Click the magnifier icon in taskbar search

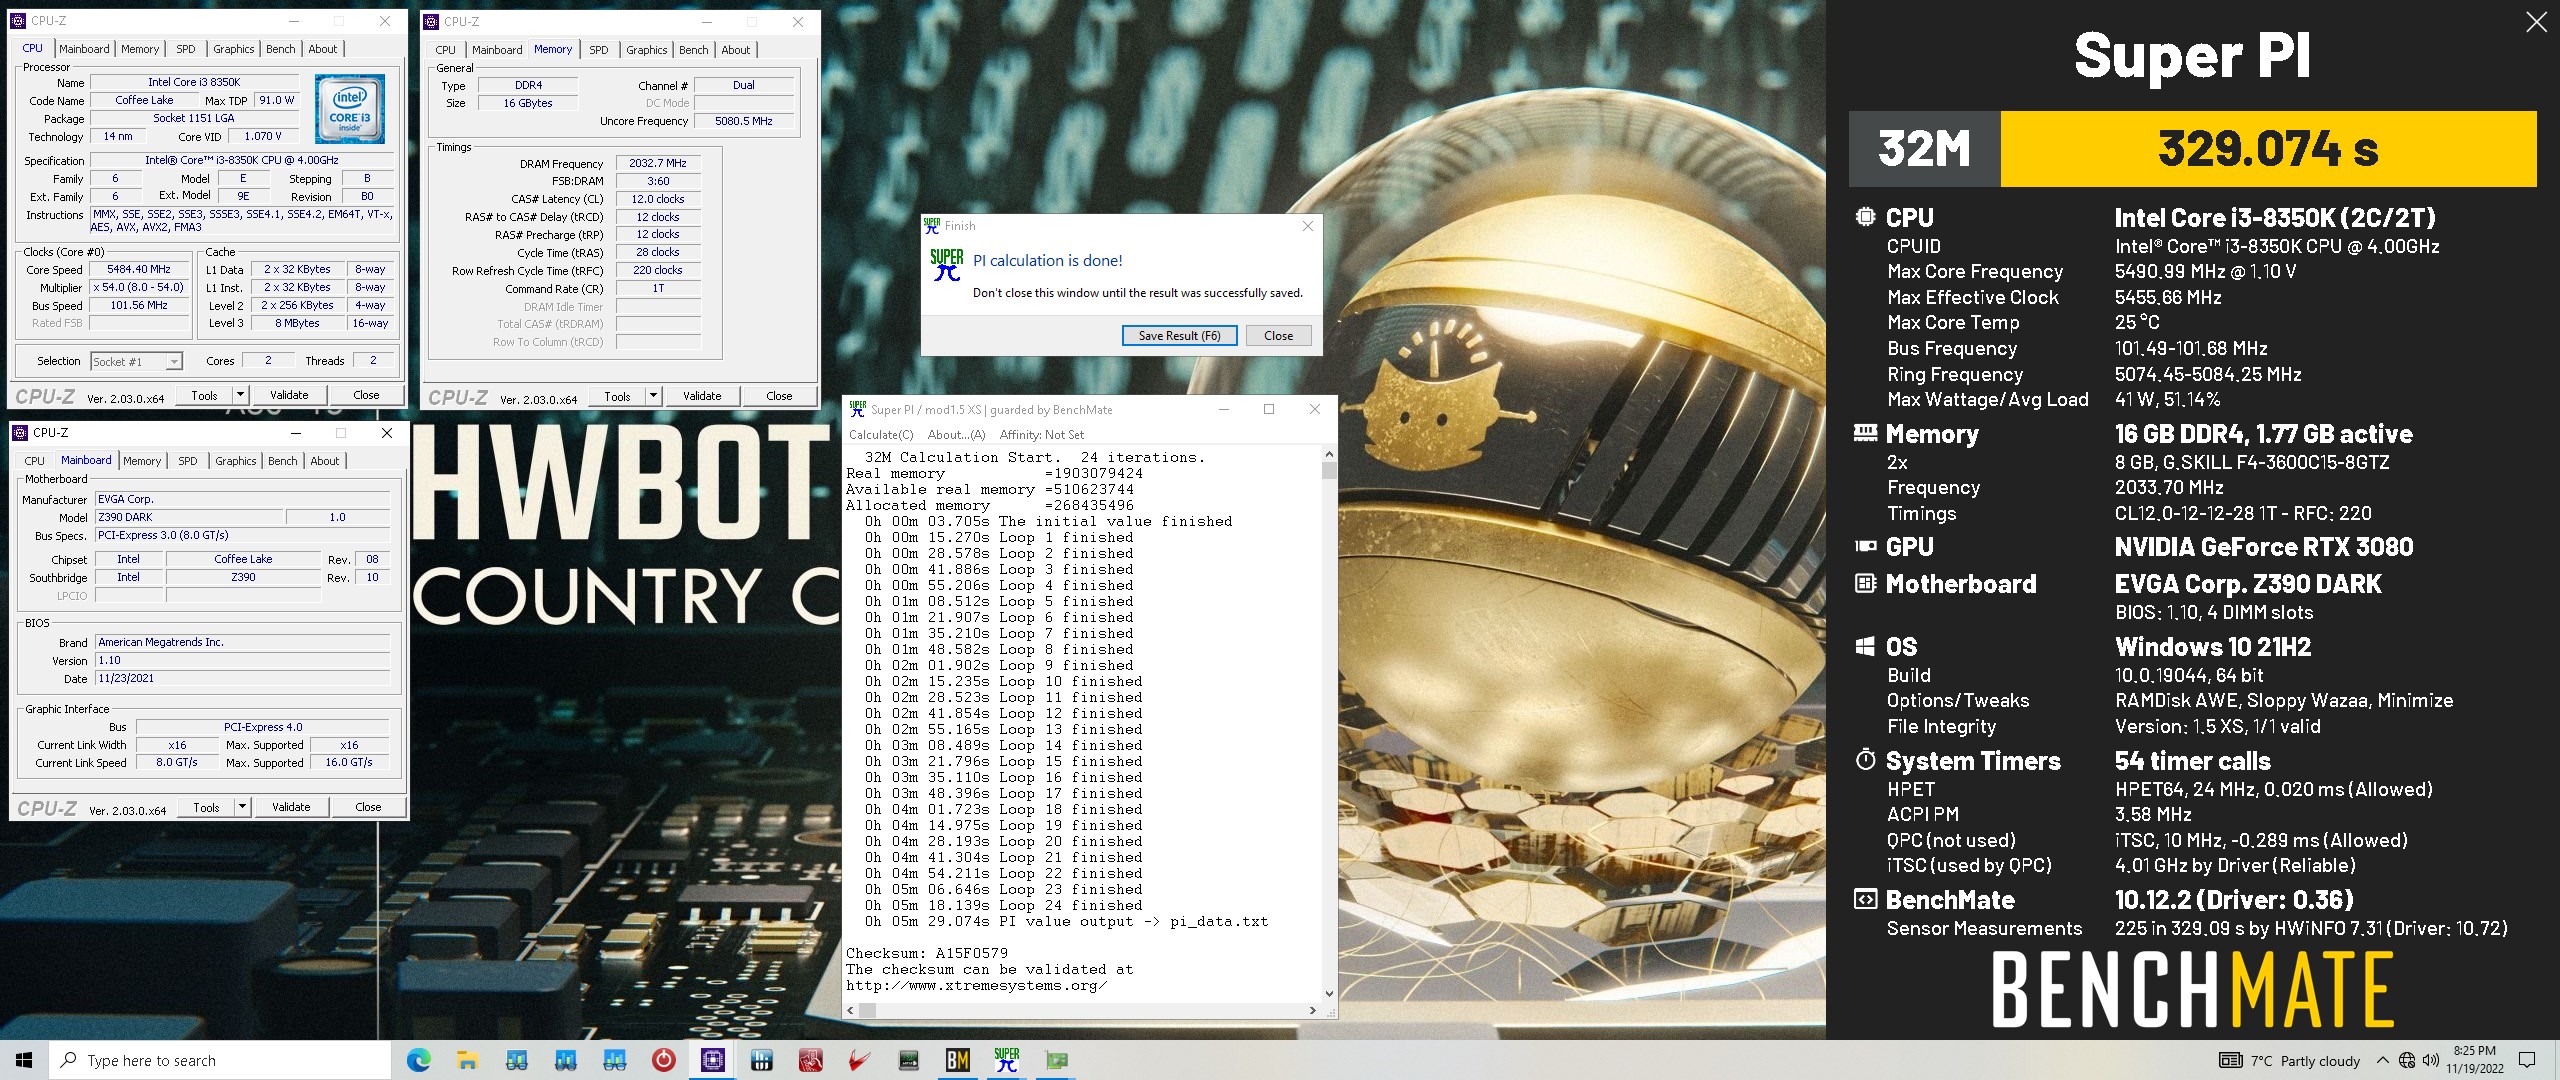click(x=68, y=1060)
